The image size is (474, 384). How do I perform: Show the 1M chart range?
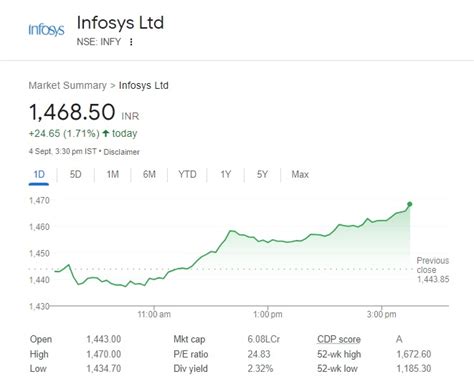[113, 174]
